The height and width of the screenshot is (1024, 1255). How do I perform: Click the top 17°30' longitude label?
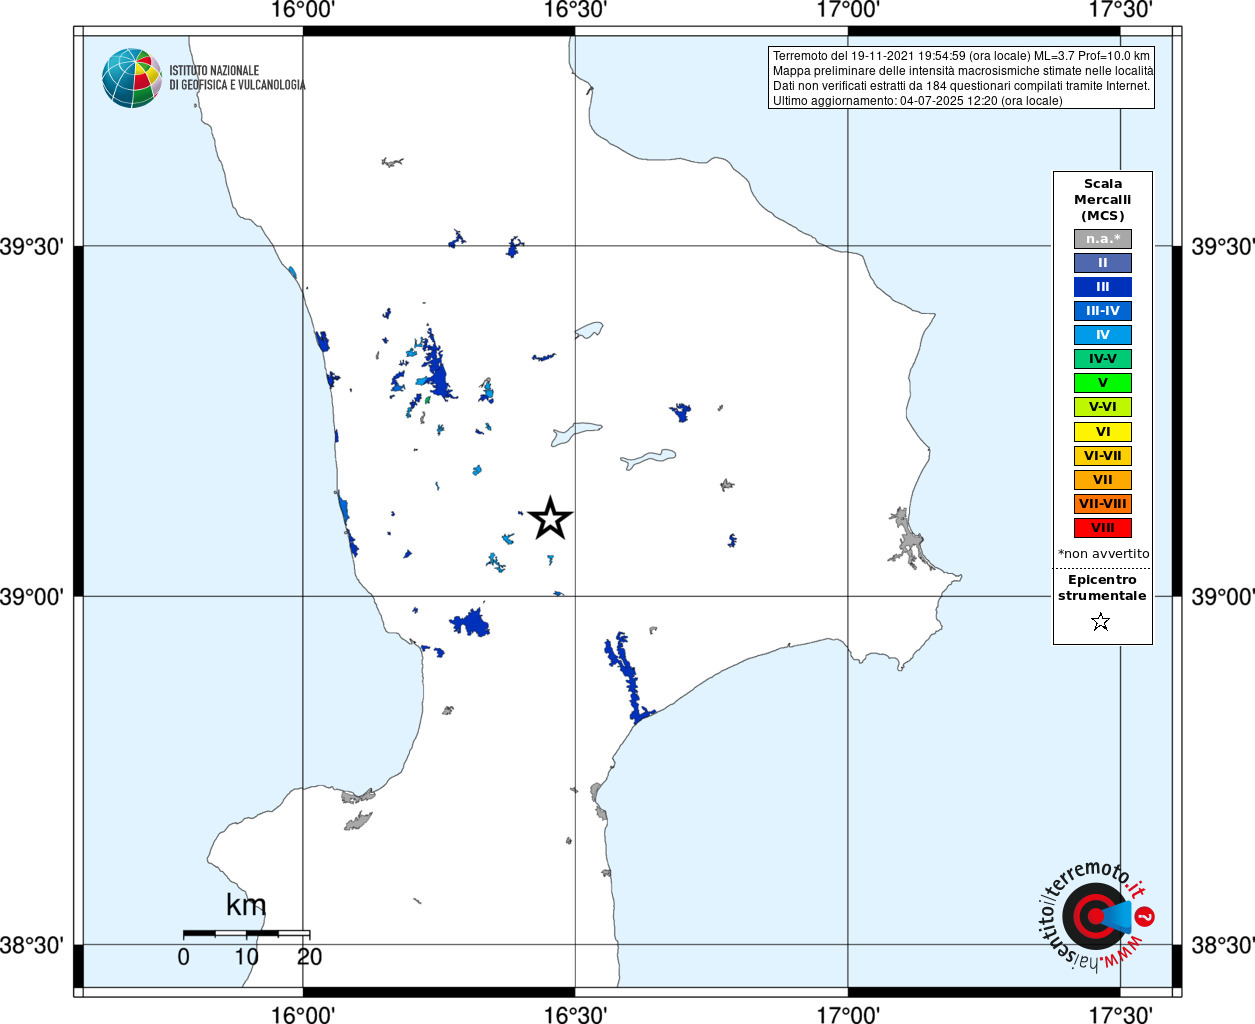[x=1120, y=10]
